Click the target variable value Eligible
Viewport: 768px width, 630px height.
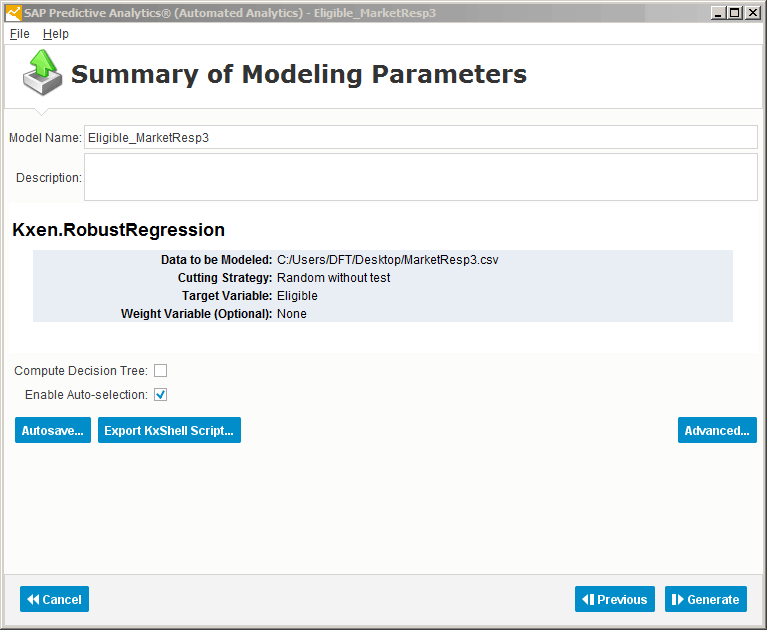click(x=297, y=296)
